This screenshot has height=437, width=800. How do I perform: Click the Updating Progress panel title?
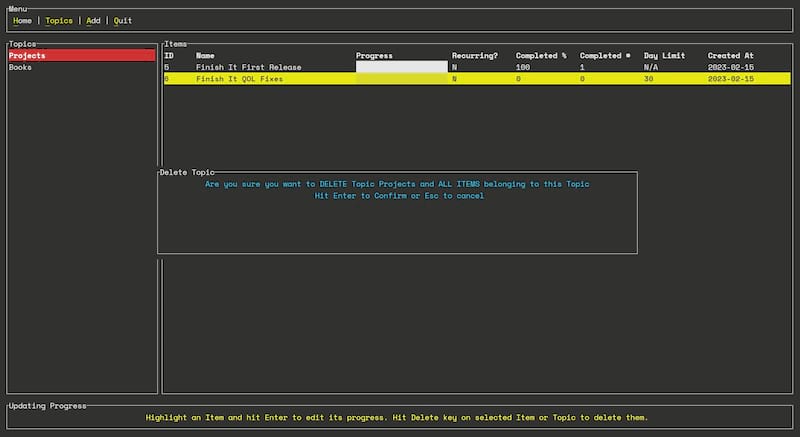(x=47, y=406)
